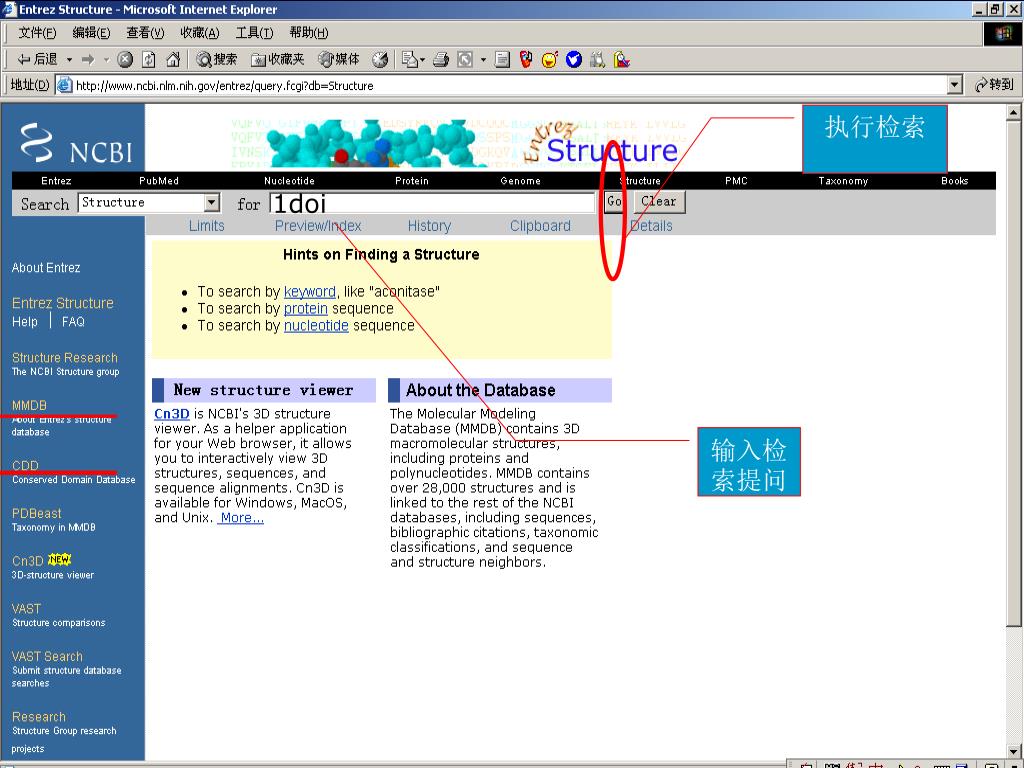
Task: Open the Favorites (收藏夹) pane
Action: (278, 59)
